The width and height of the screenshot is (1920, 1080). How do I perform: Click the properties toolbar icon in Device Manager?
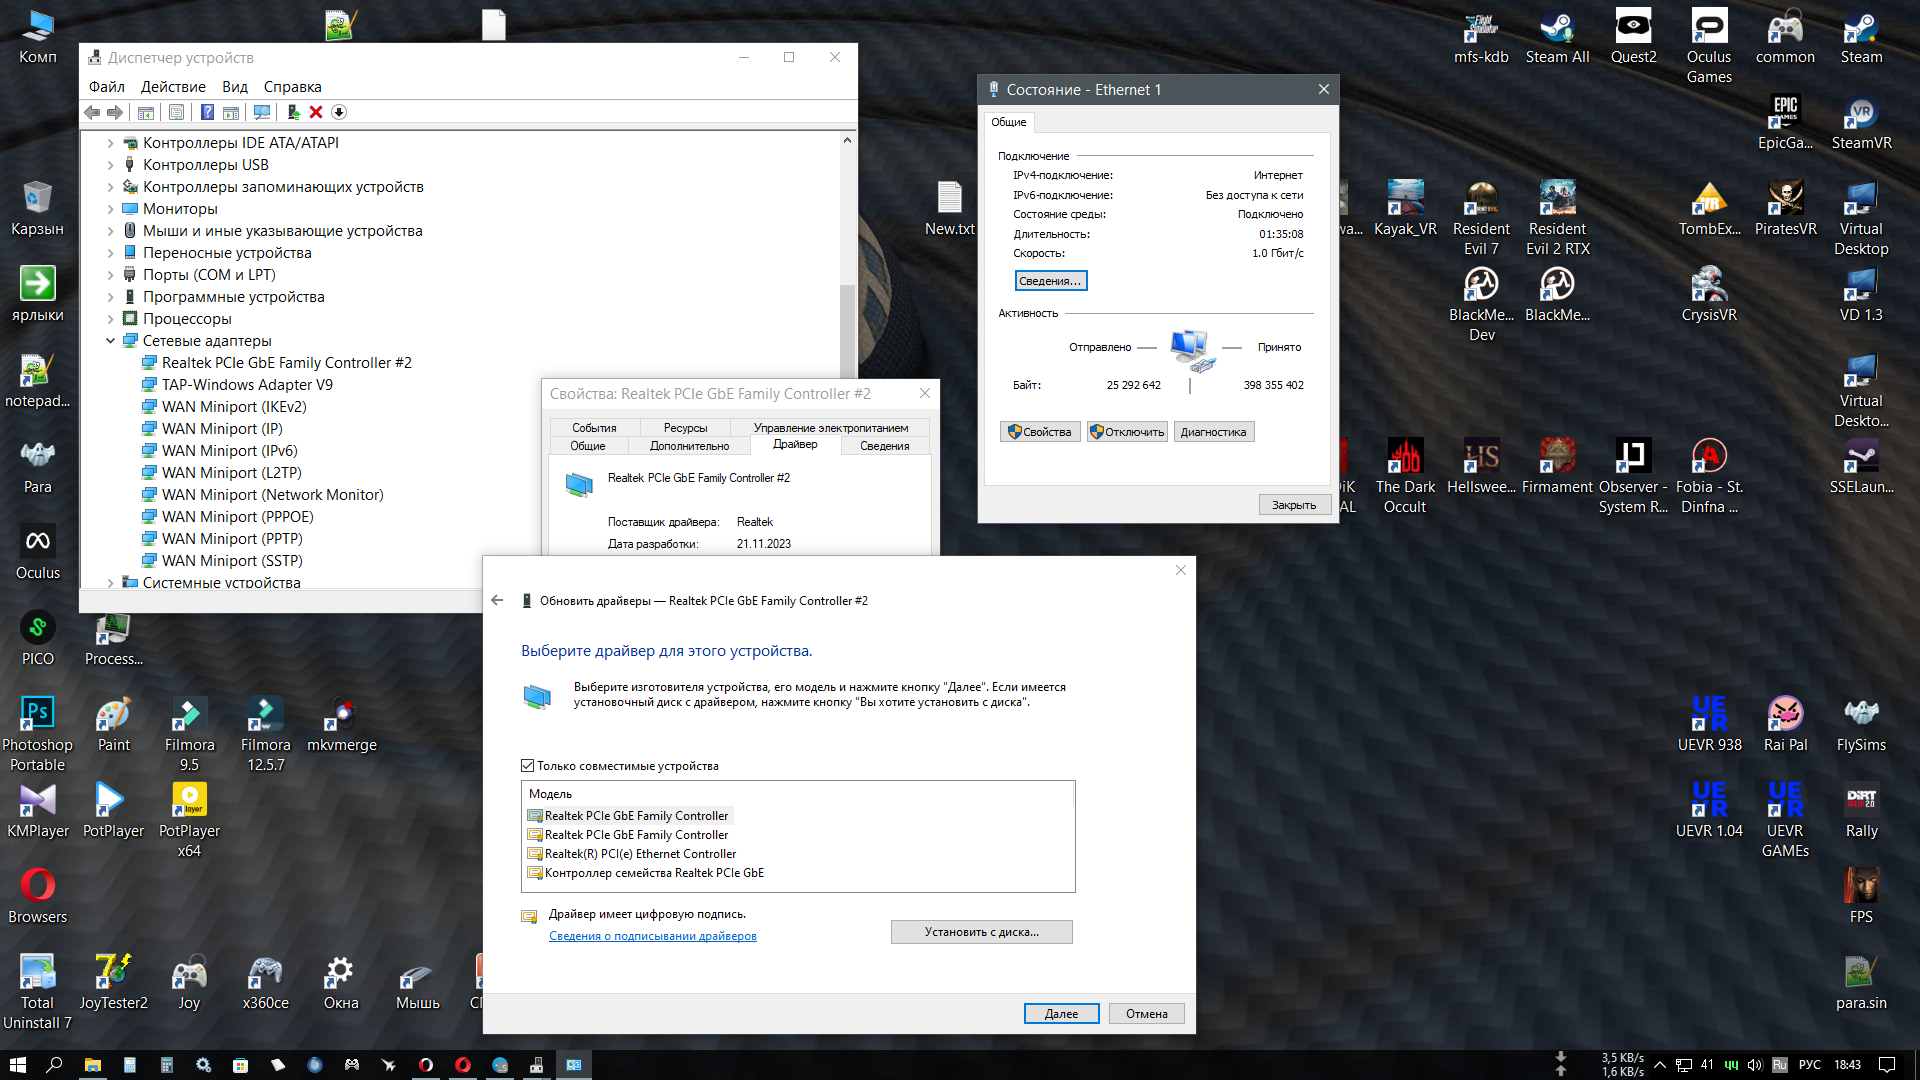click(x=176, y=112)
